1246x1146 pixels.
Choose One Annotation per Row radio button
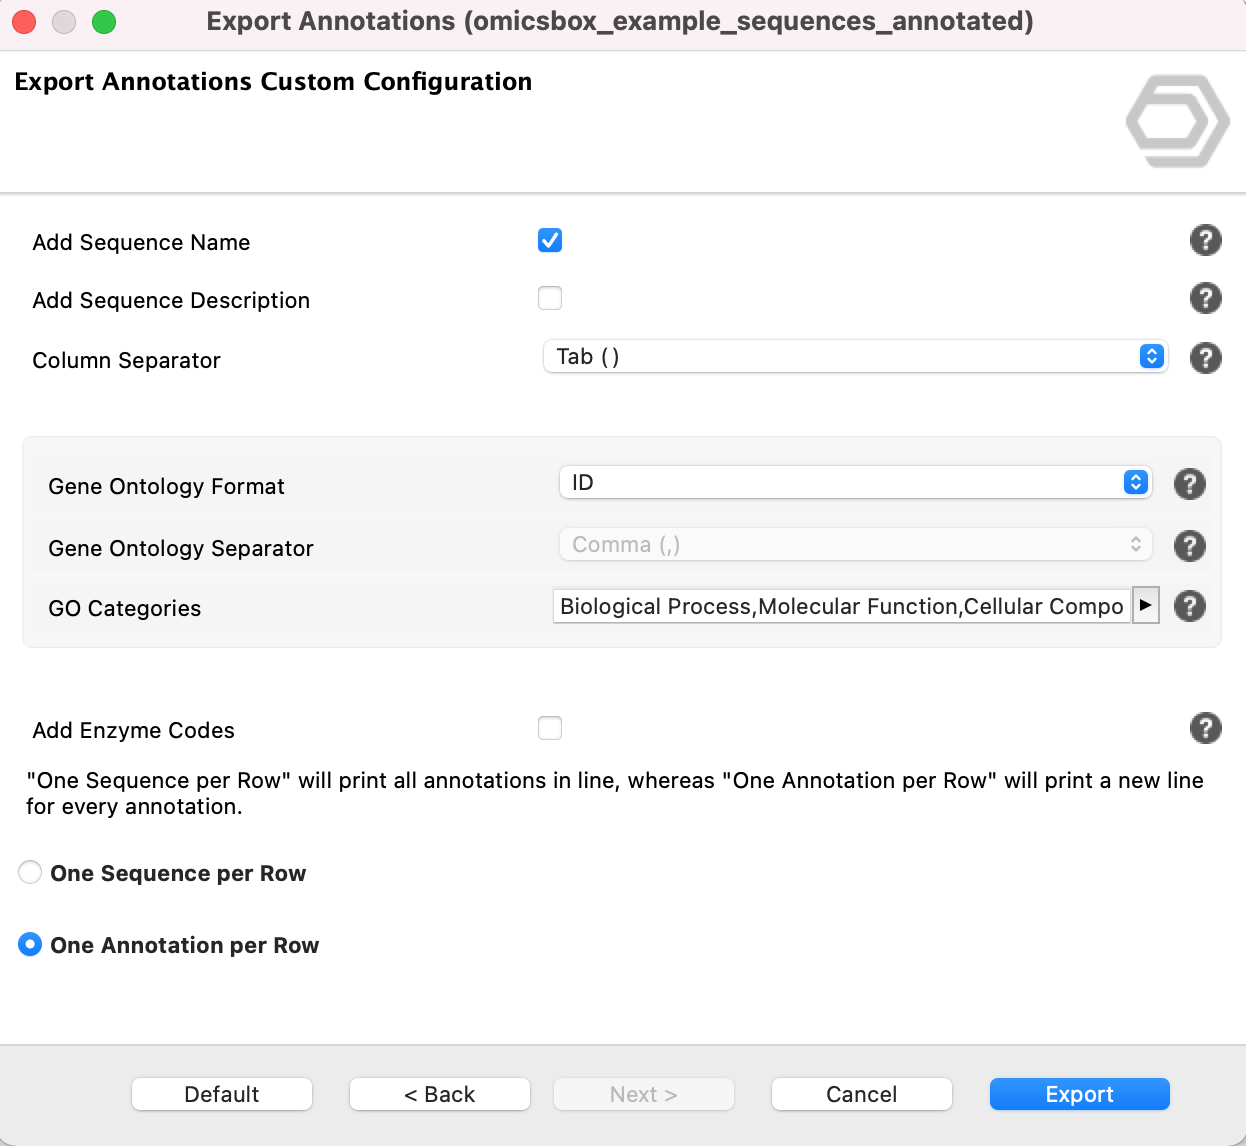pos(31,945)
